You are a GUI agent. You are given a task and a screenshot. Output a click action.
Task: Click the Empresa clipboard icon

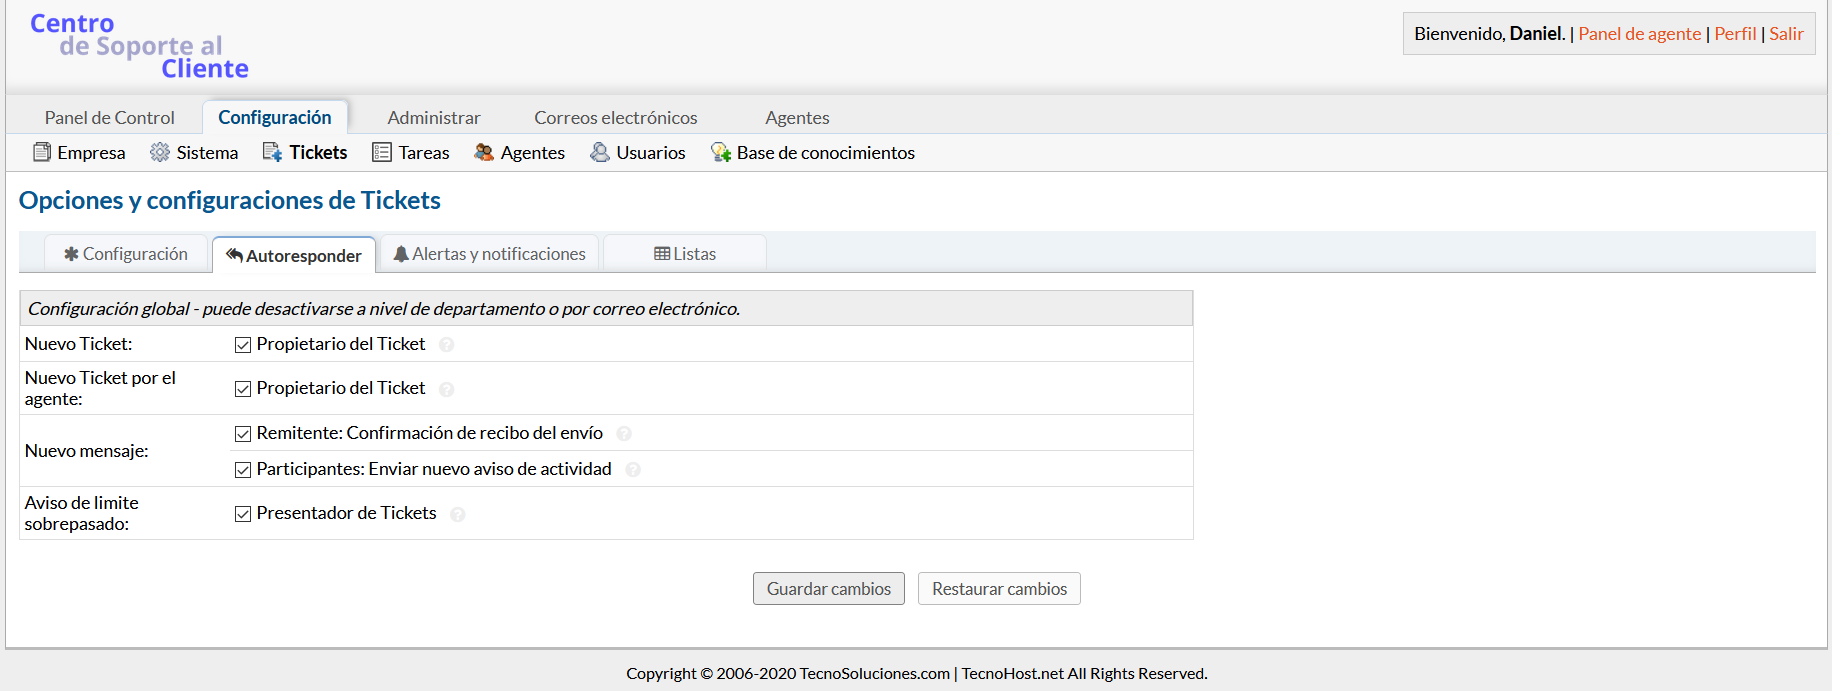42,152
